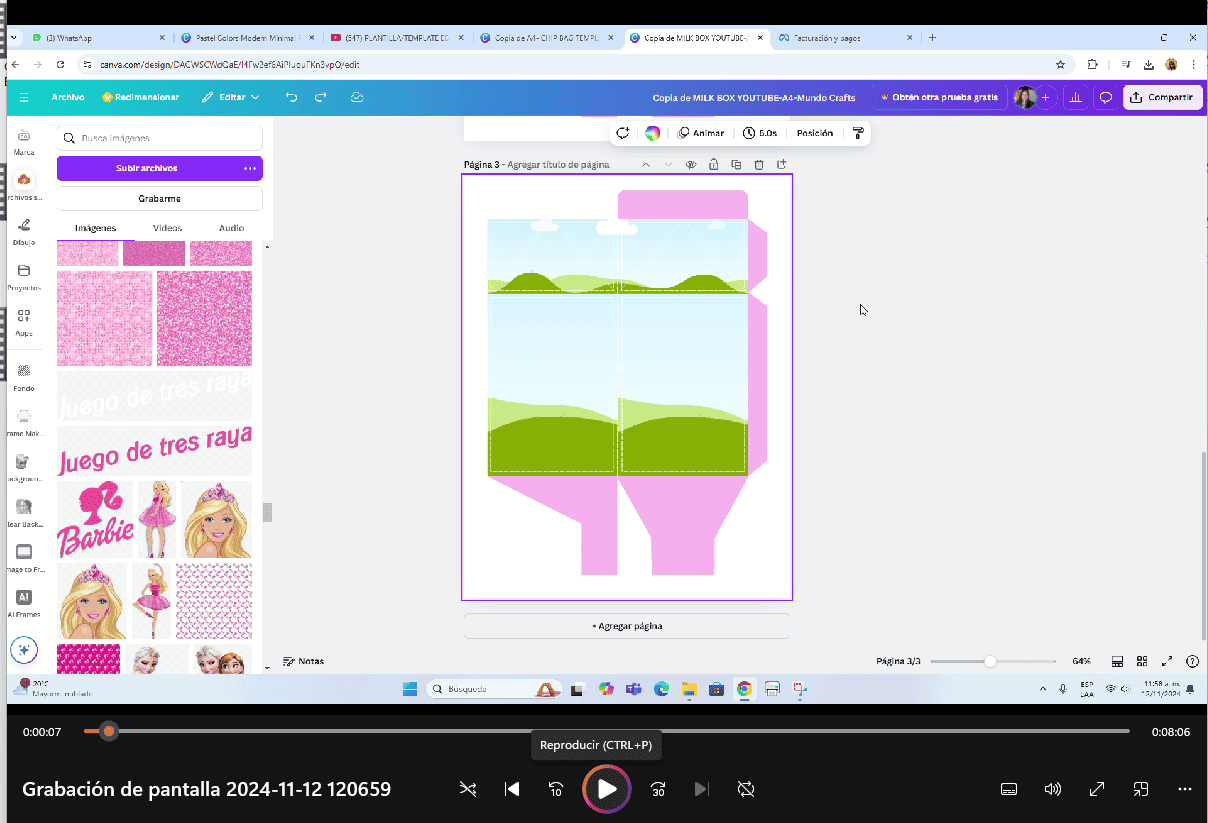Click the Compartir button
The height and width of the screenshot is (823, 1208).
[1161, 97]
